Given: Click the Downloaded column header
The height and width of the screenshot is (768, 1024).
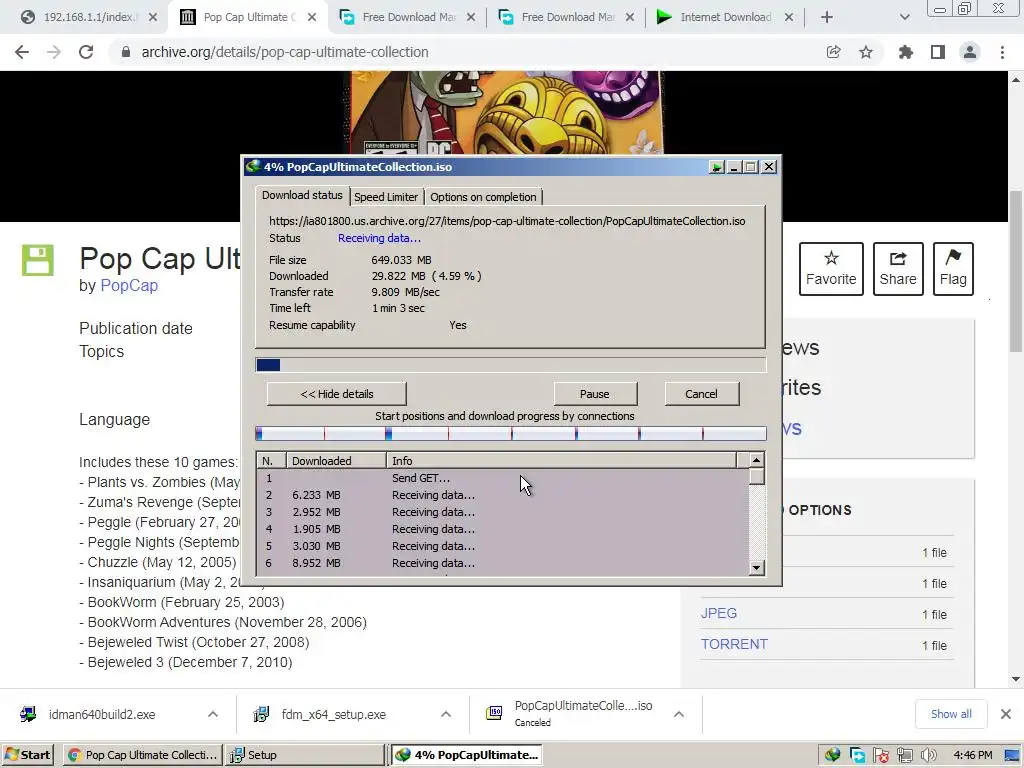Looking at the screenshot, I should point(336,460).
